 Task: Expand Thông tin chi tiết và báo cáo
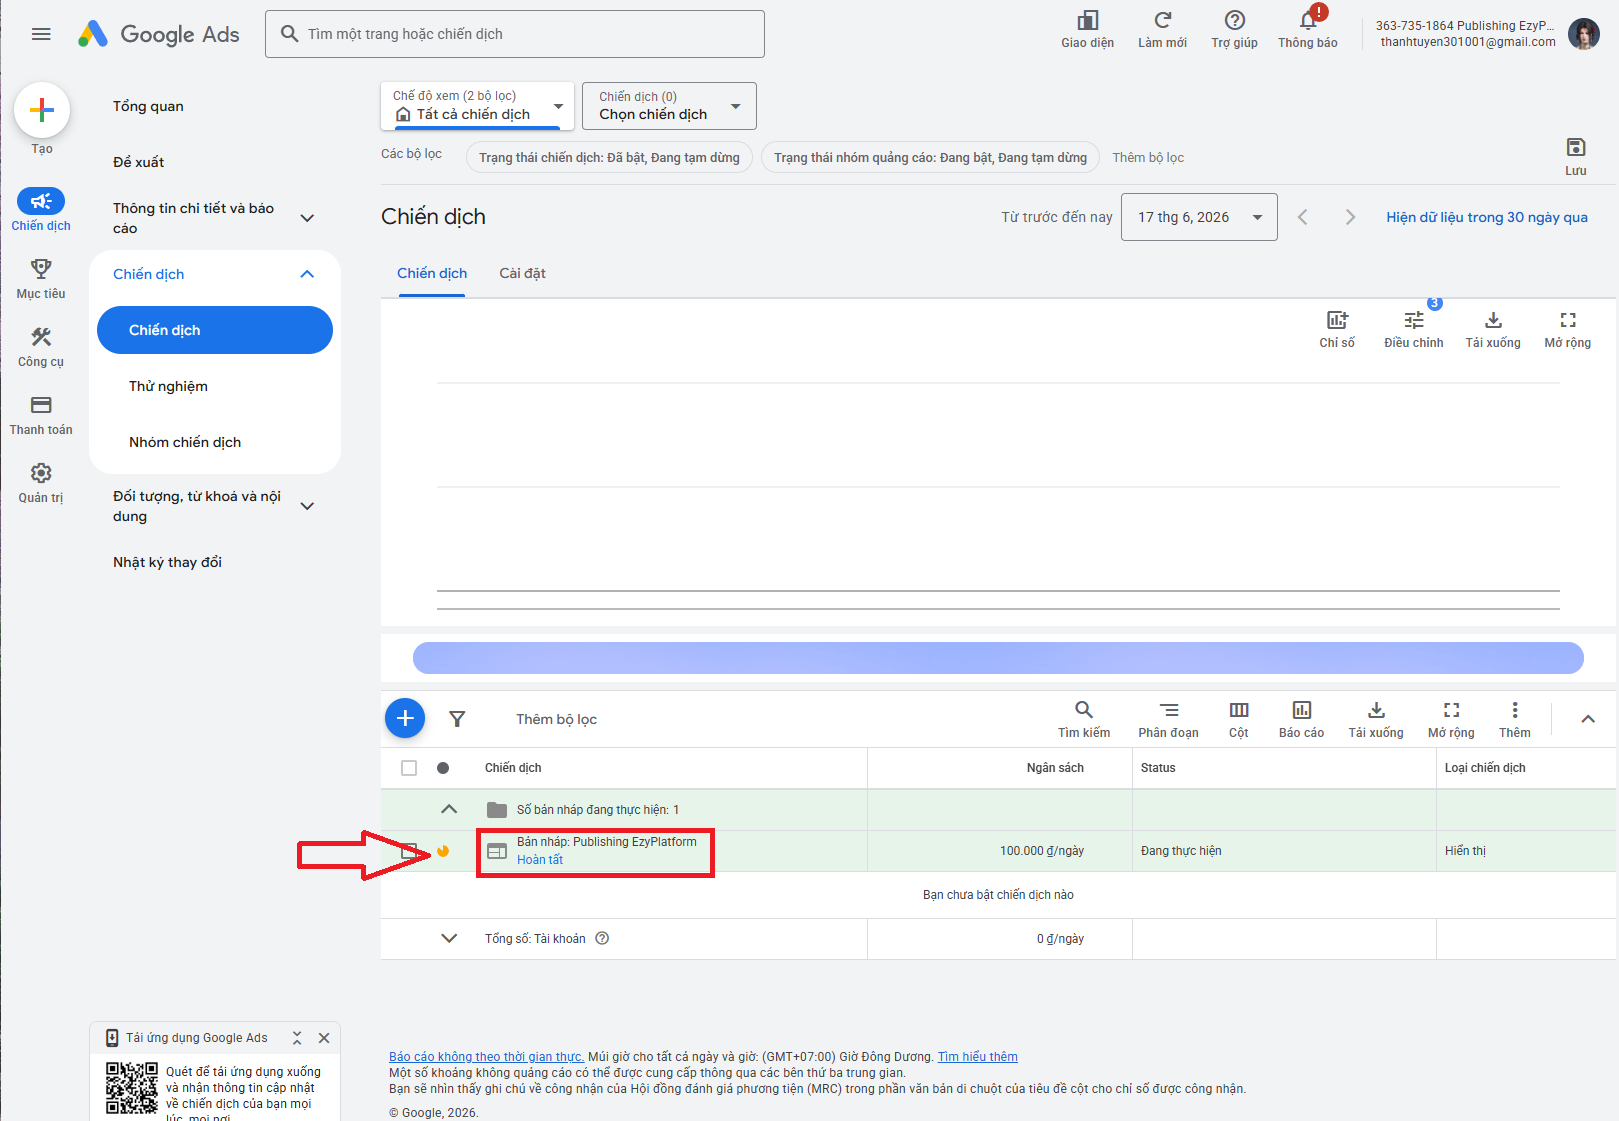(x=307, y=218)
